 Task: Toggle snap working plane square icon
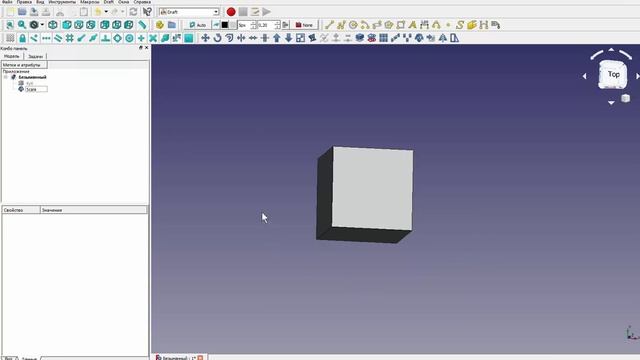pyautogui.click(x=189, y=38)
